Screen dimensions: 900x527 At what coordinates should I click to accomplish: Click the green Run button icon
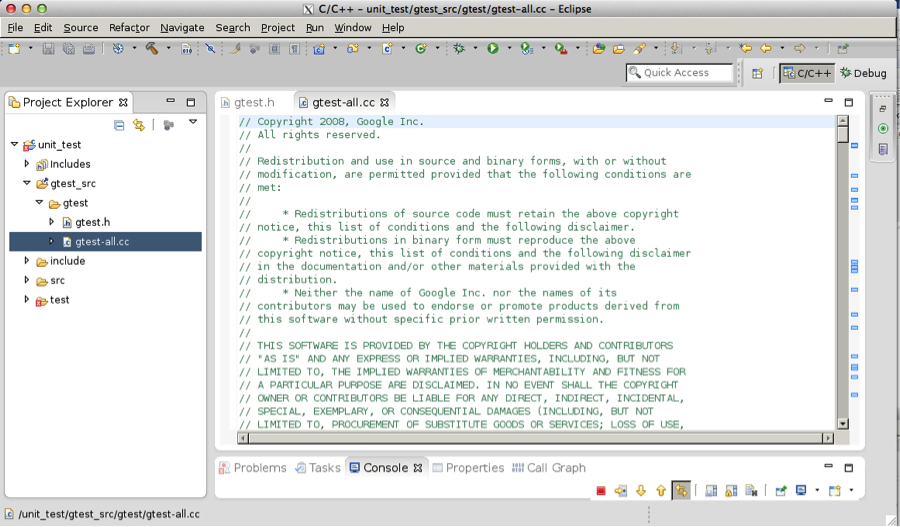click(493, 49)
